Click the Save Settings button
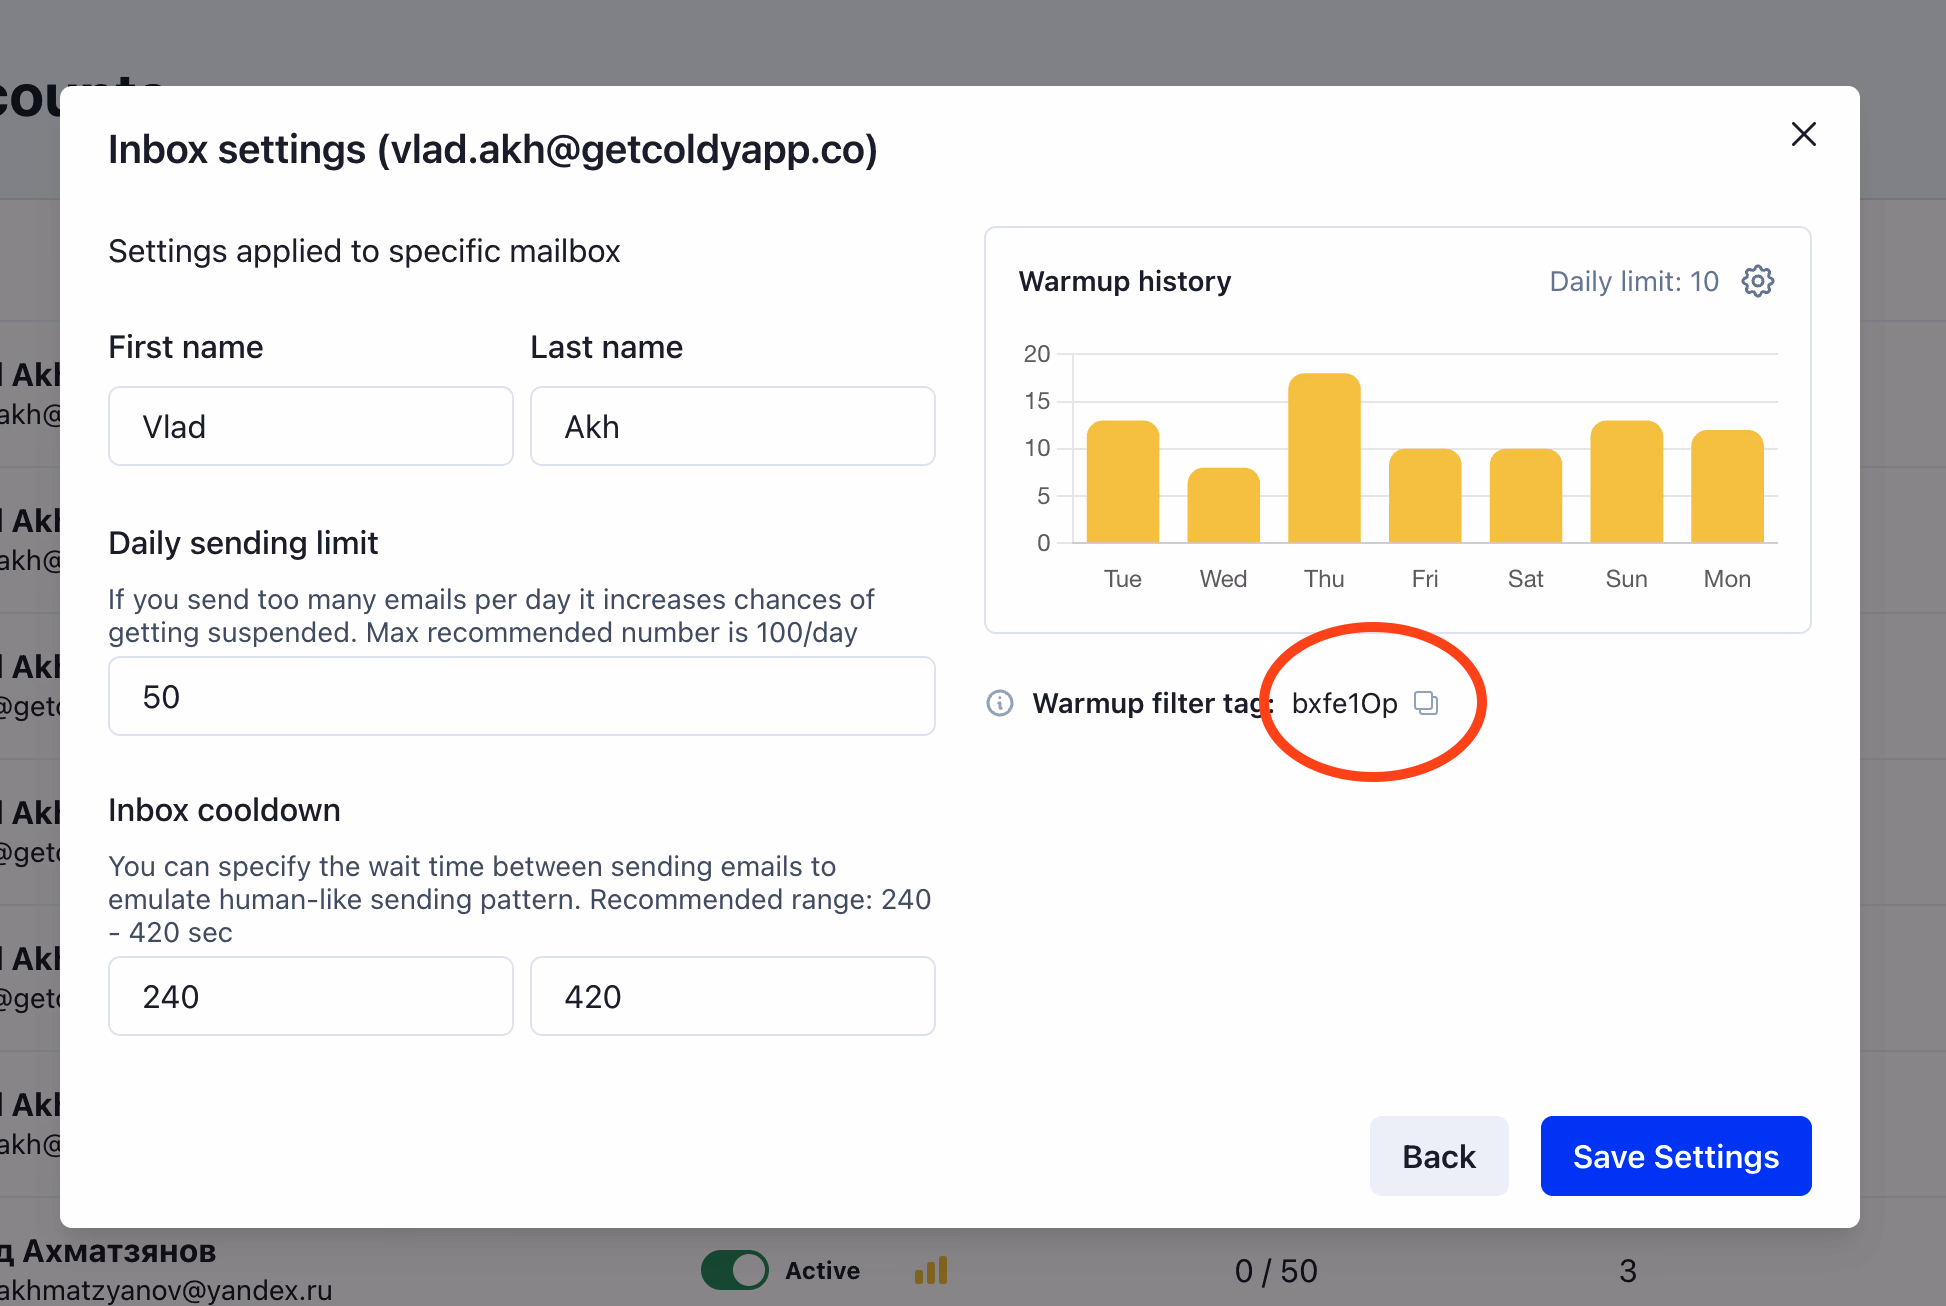 (x=1675, y=1156)
